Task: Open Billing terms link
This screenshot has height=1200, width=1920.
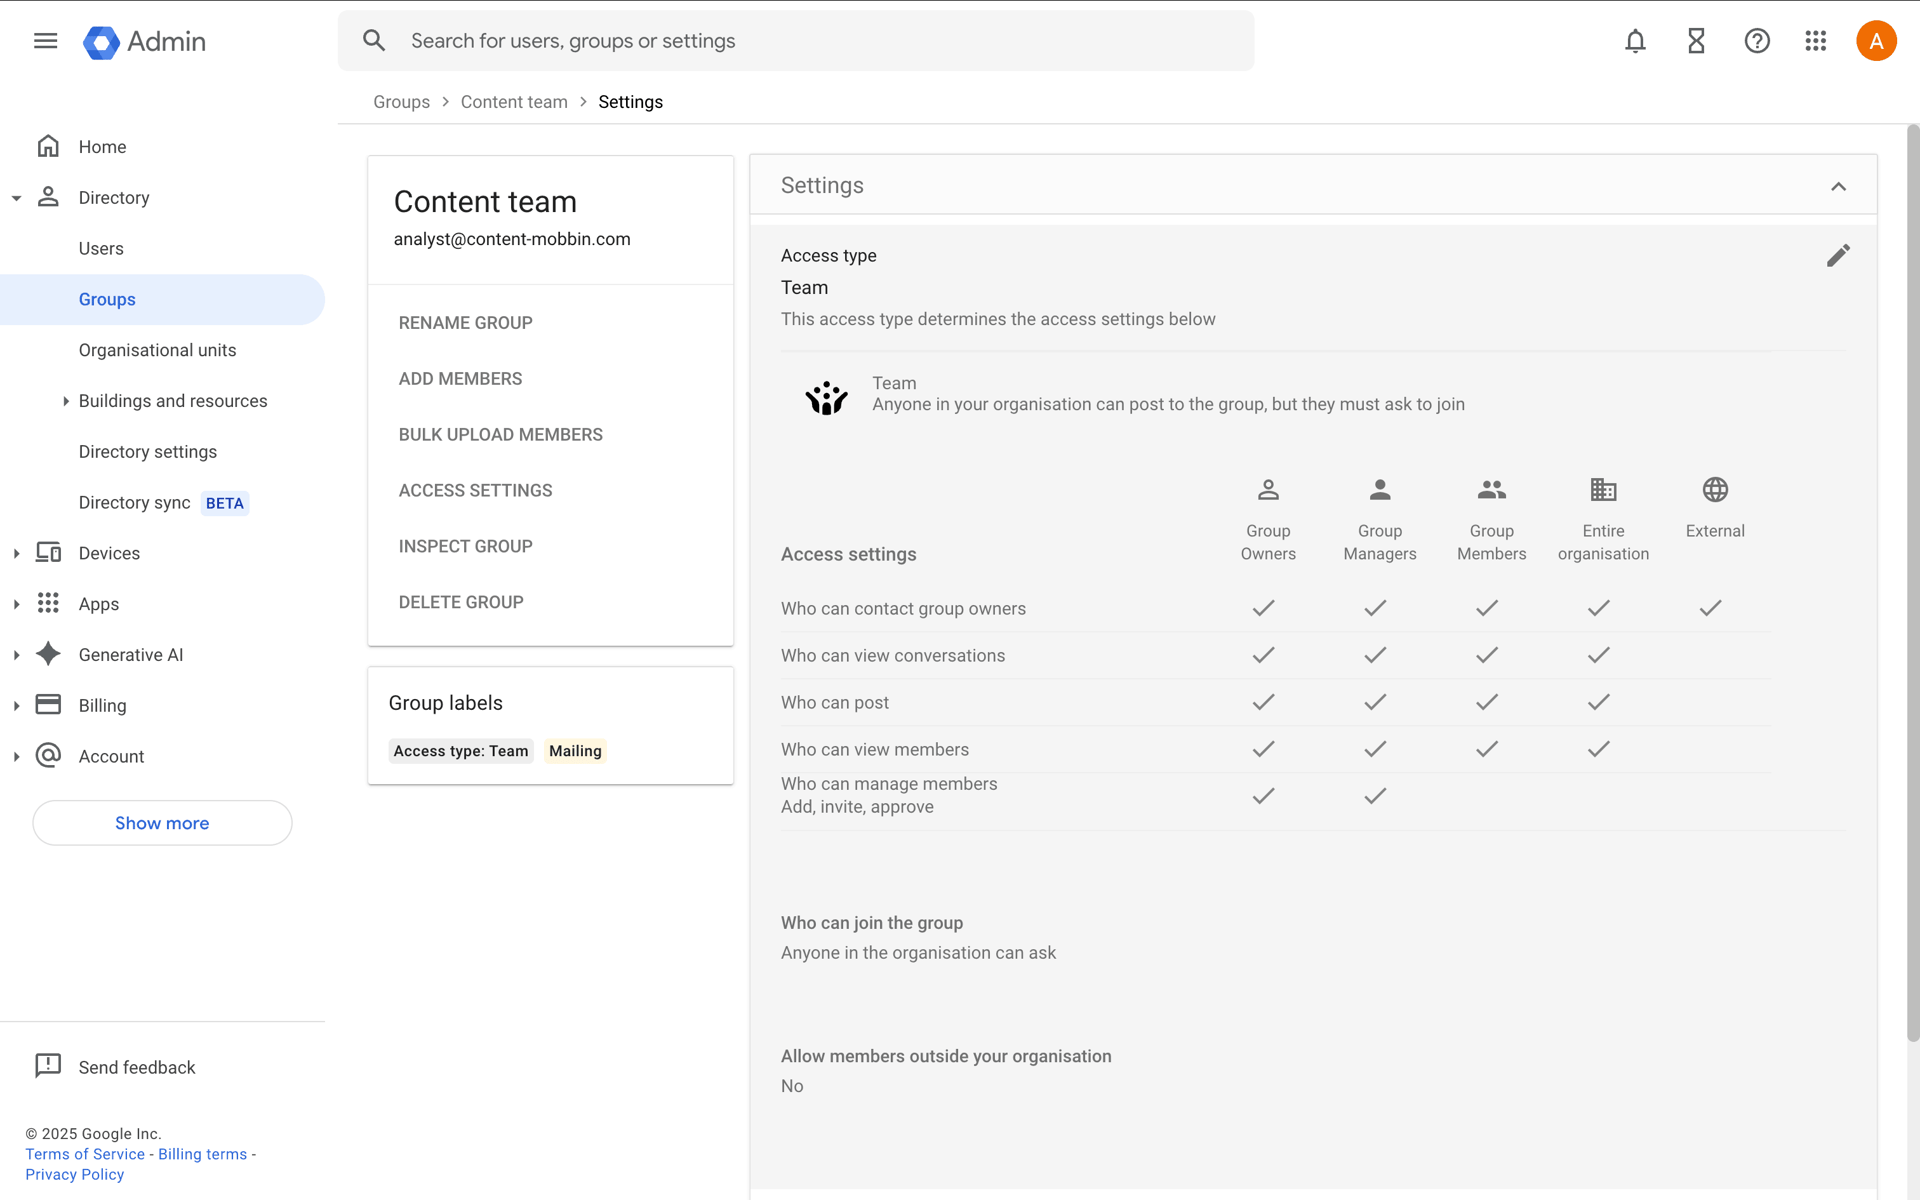Action: pos(202,1154)
